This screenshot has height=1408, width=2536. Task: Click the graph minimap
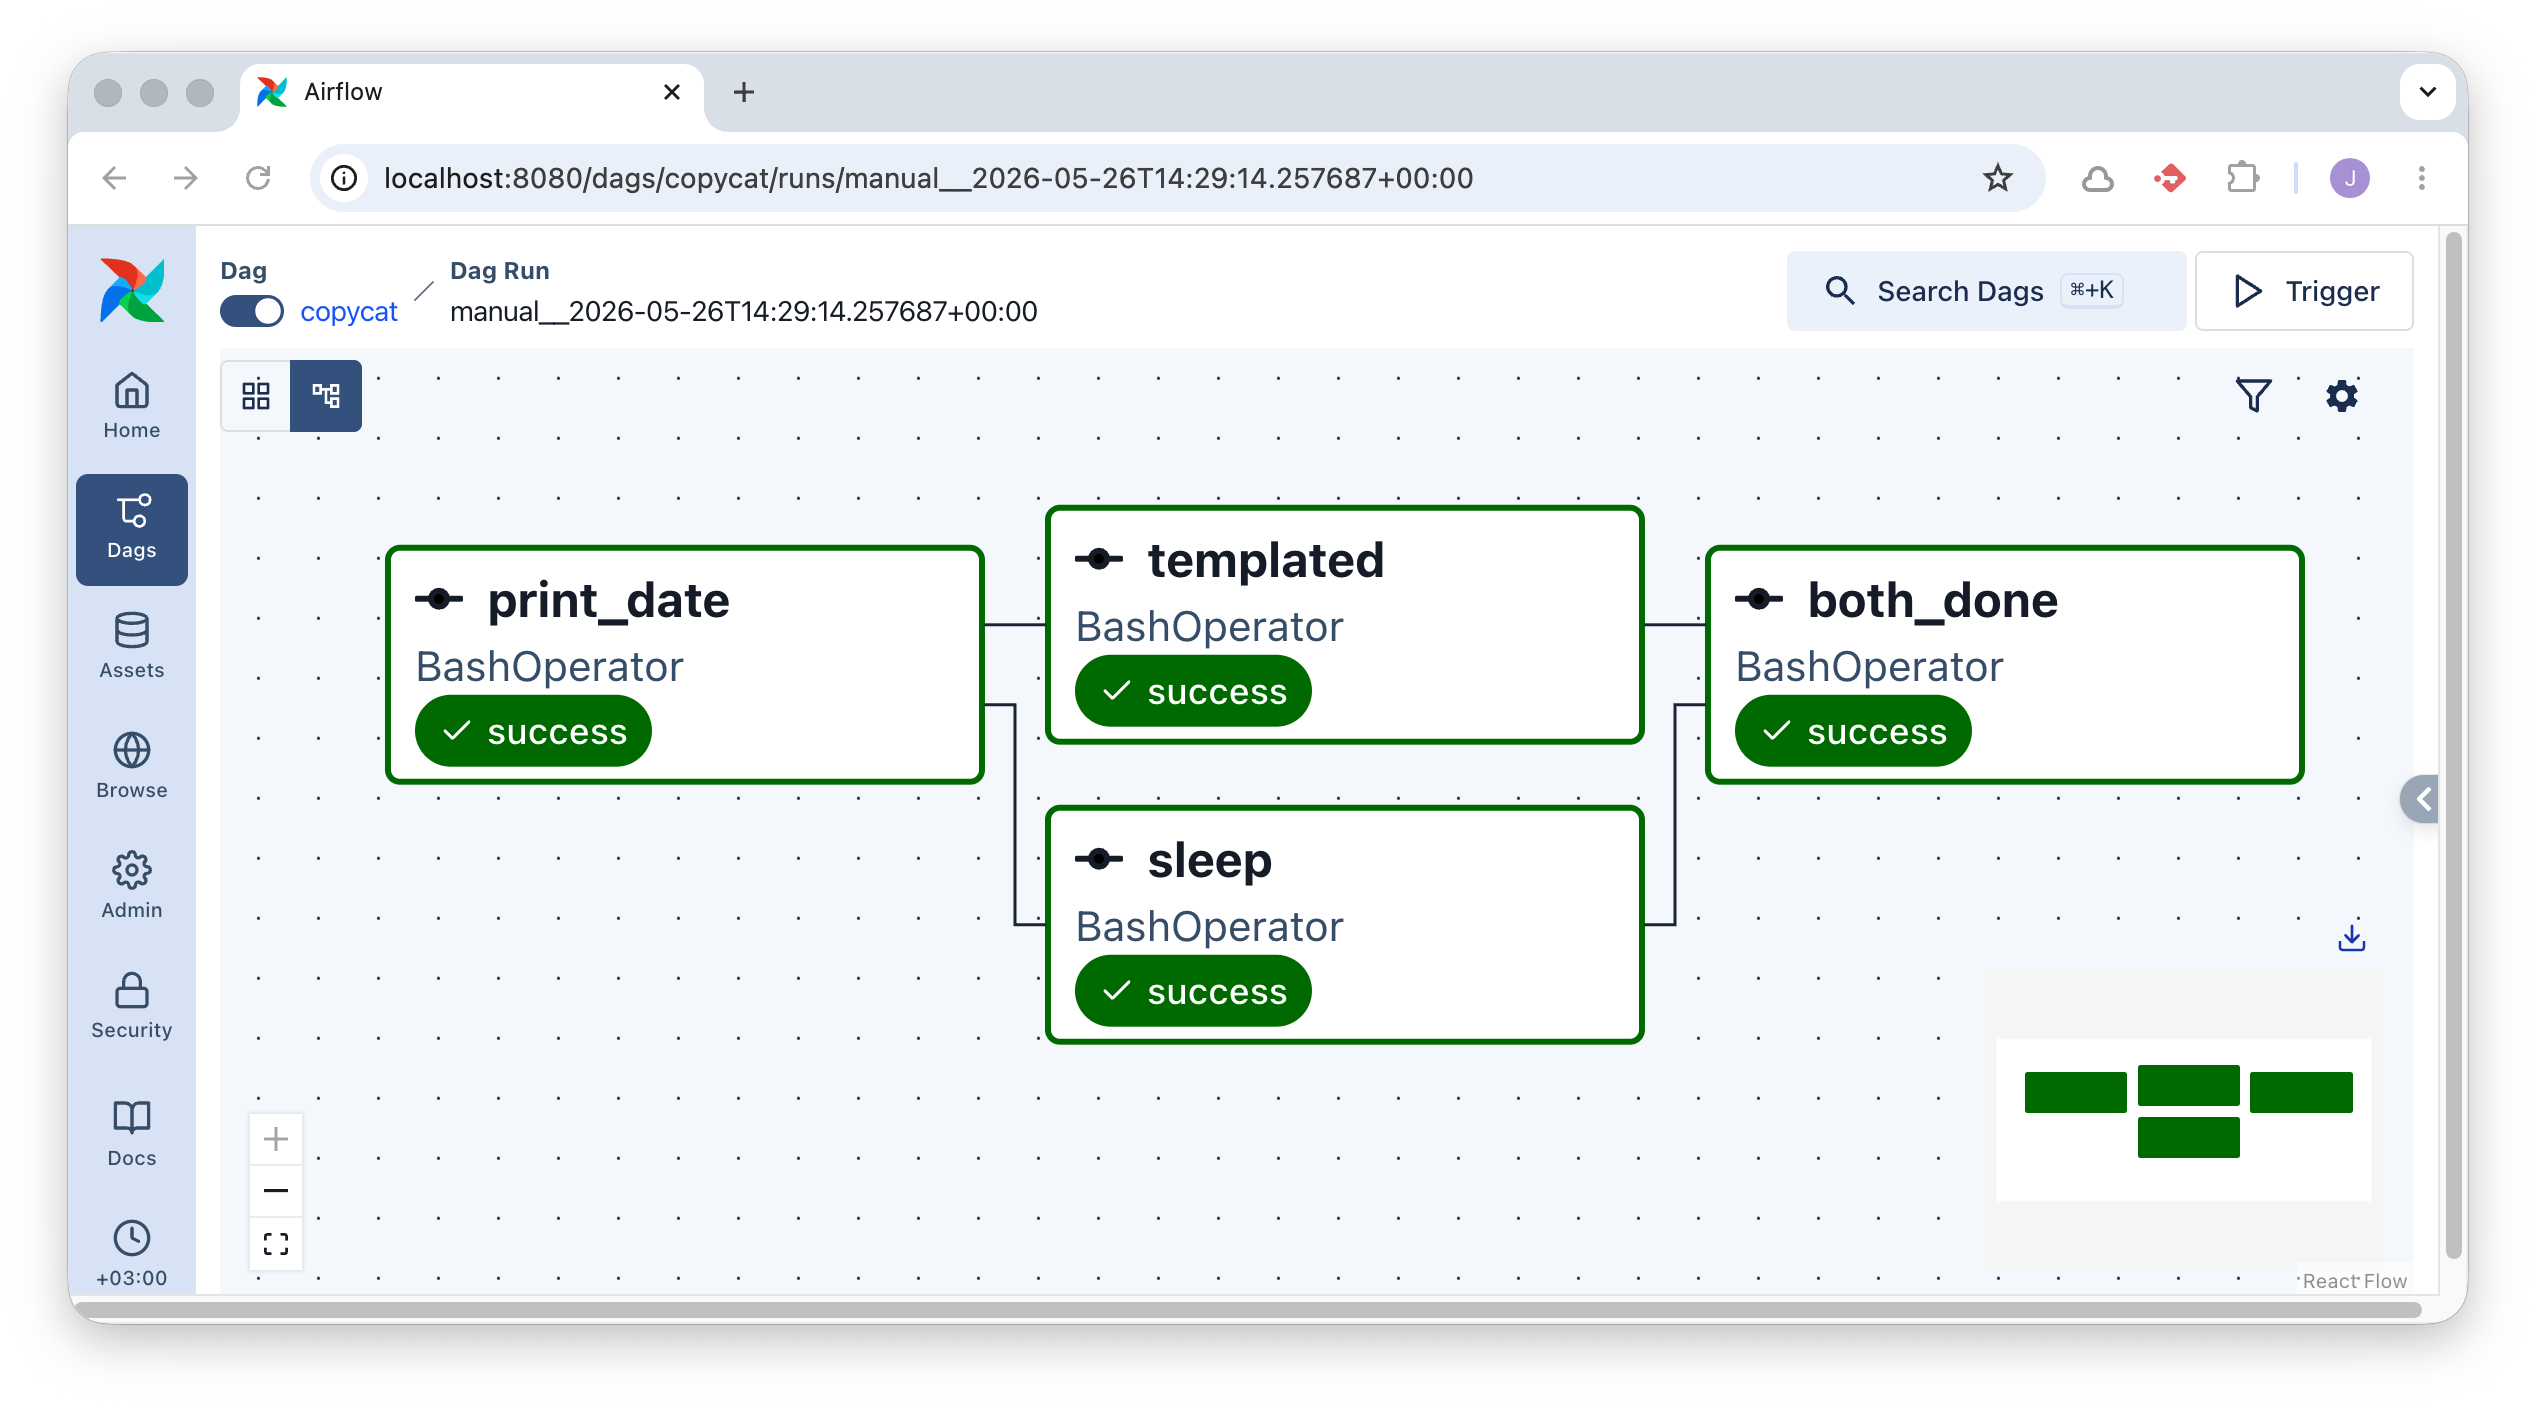click(x=2184, y=1120)
